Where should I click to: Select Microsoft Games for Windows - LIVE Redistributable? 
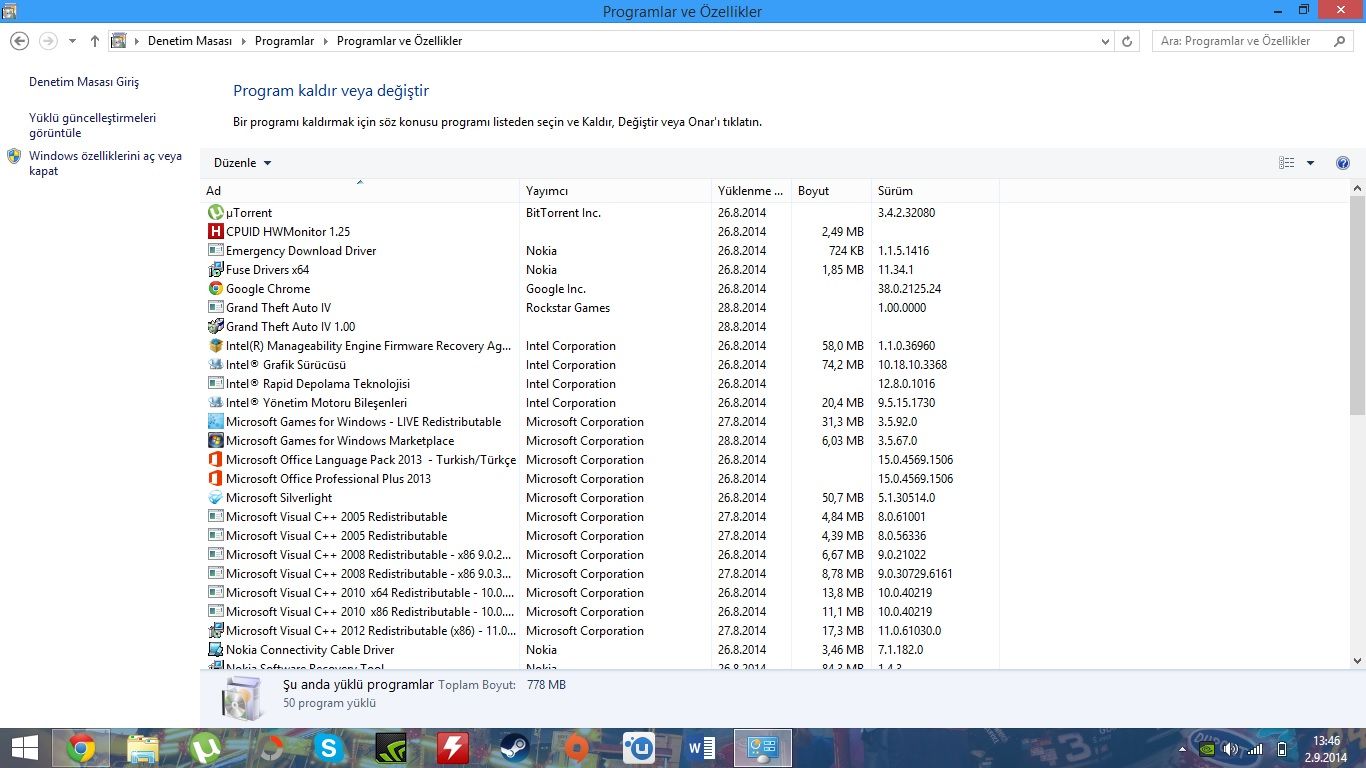pyautogui.click(x=602, y=422)
